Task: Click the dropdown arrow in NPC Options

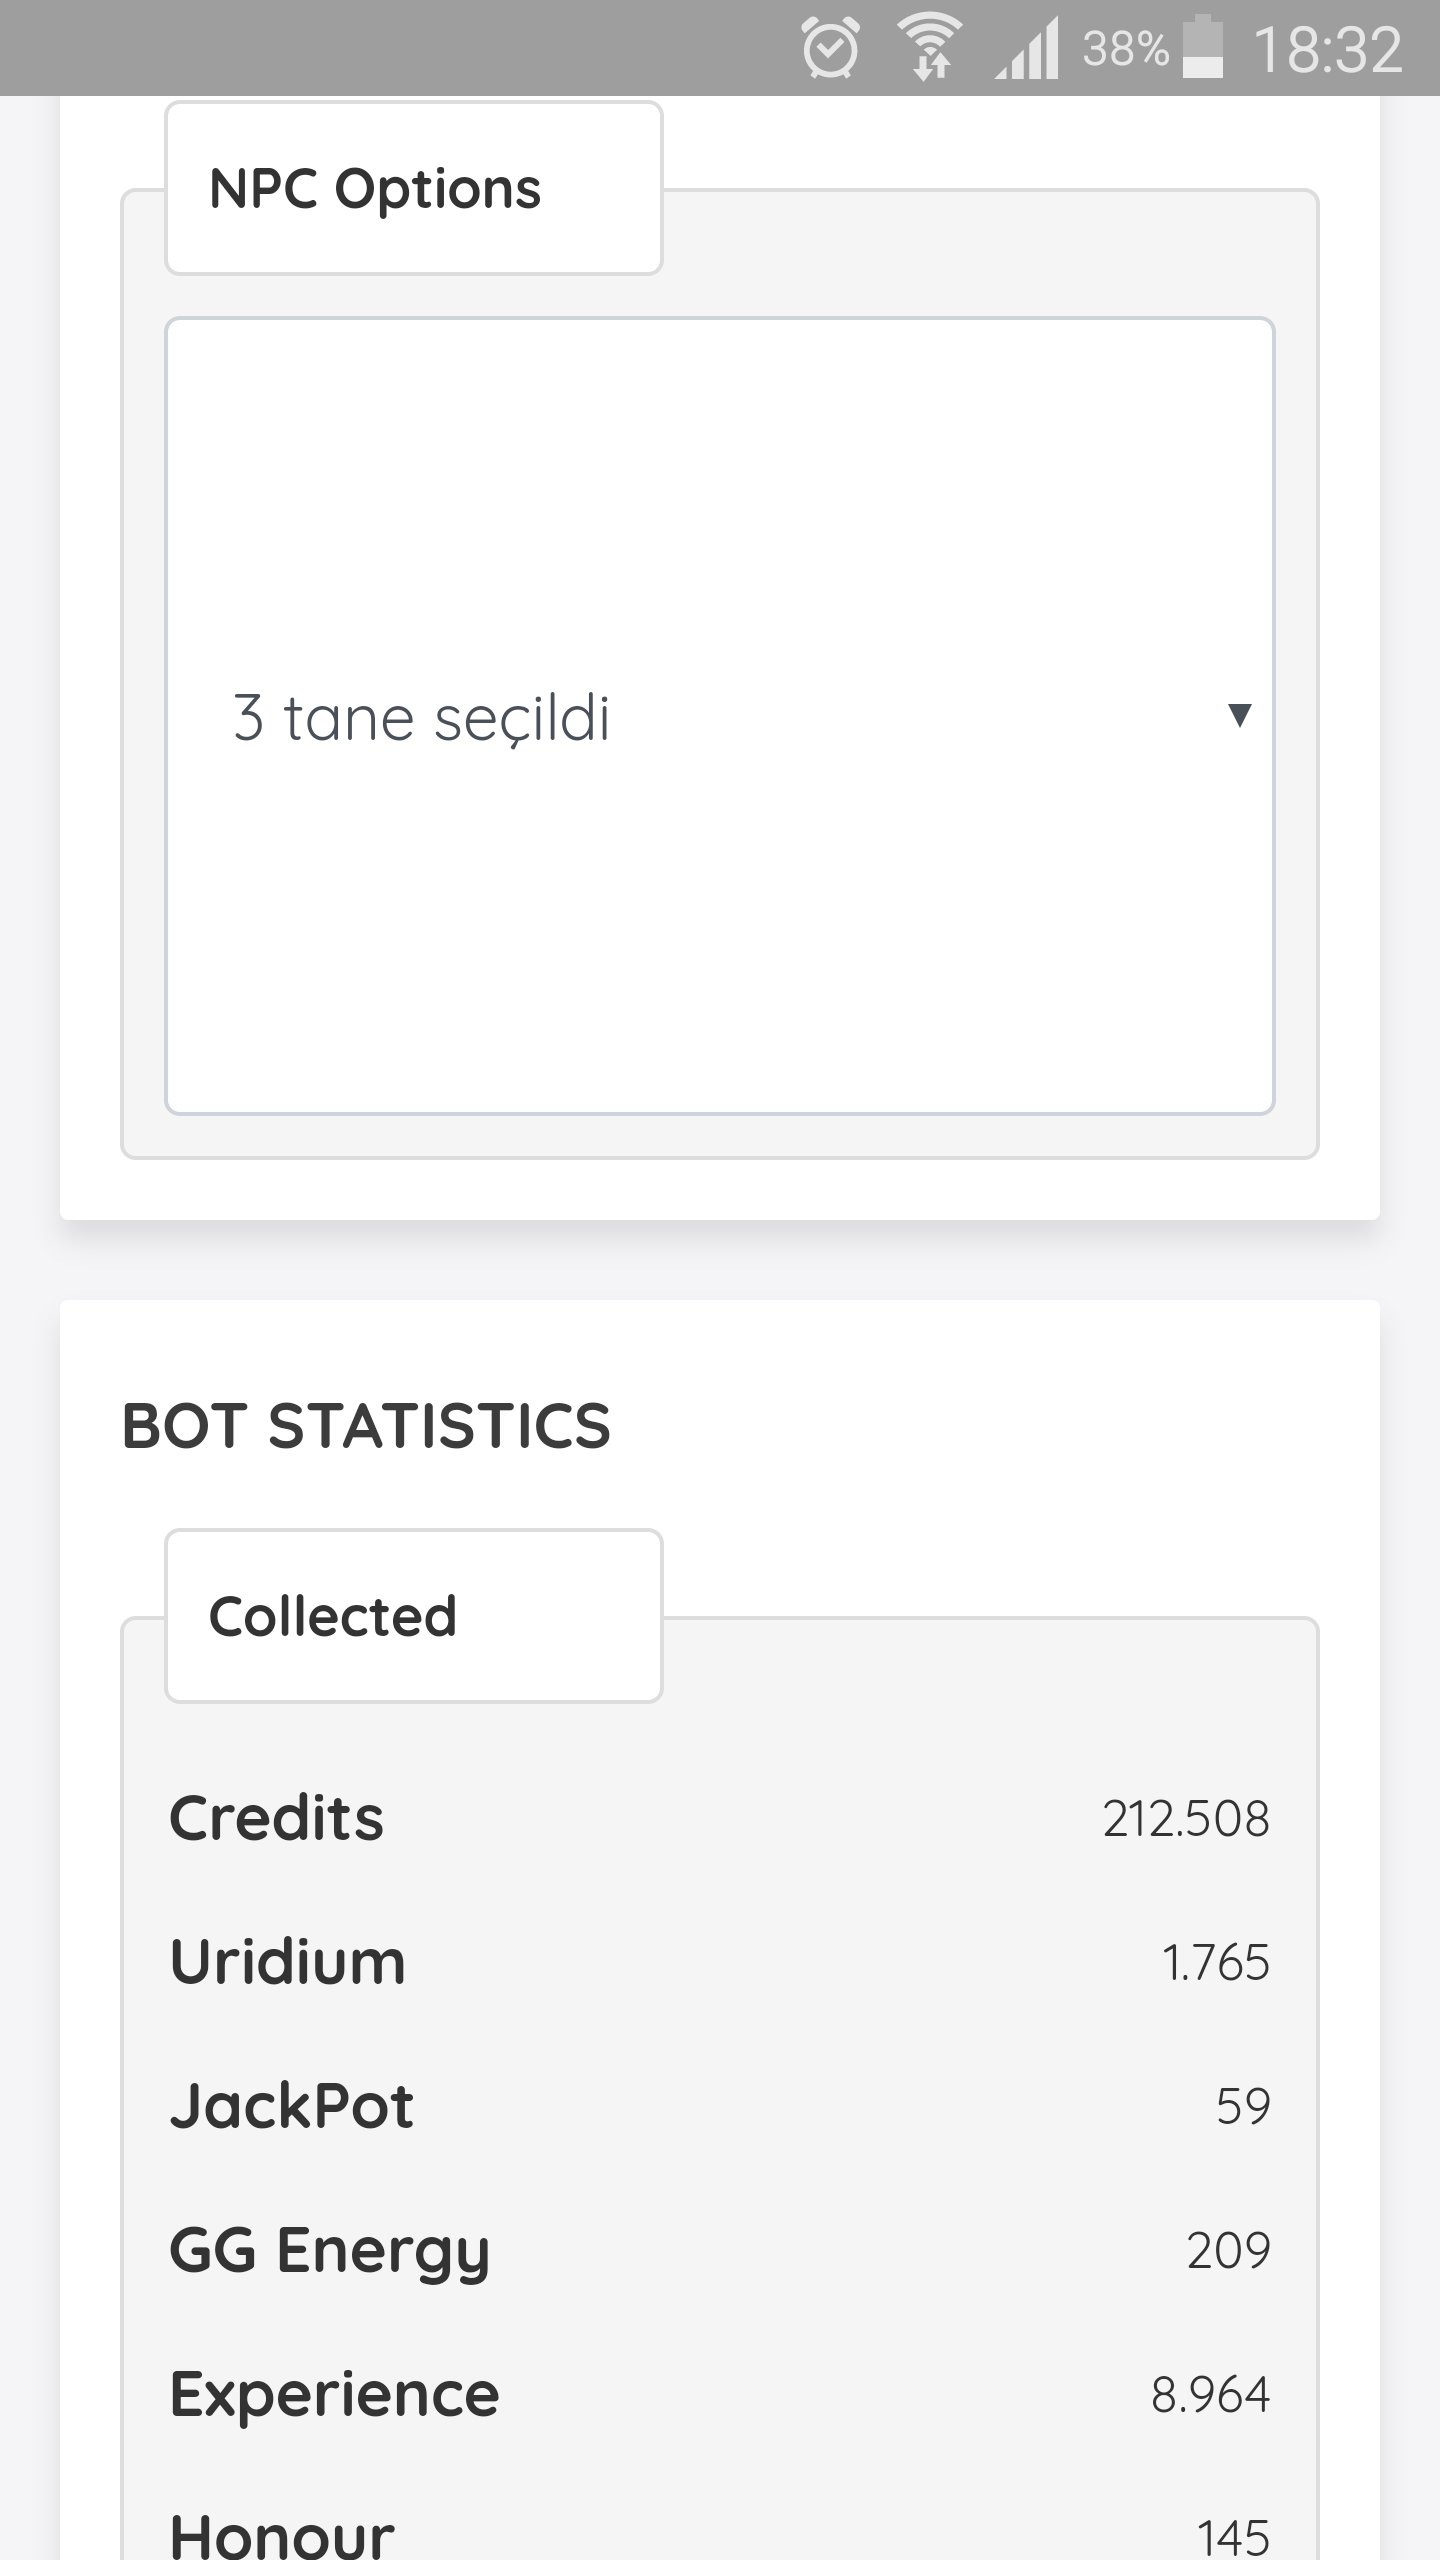Action: point(1239,716)
